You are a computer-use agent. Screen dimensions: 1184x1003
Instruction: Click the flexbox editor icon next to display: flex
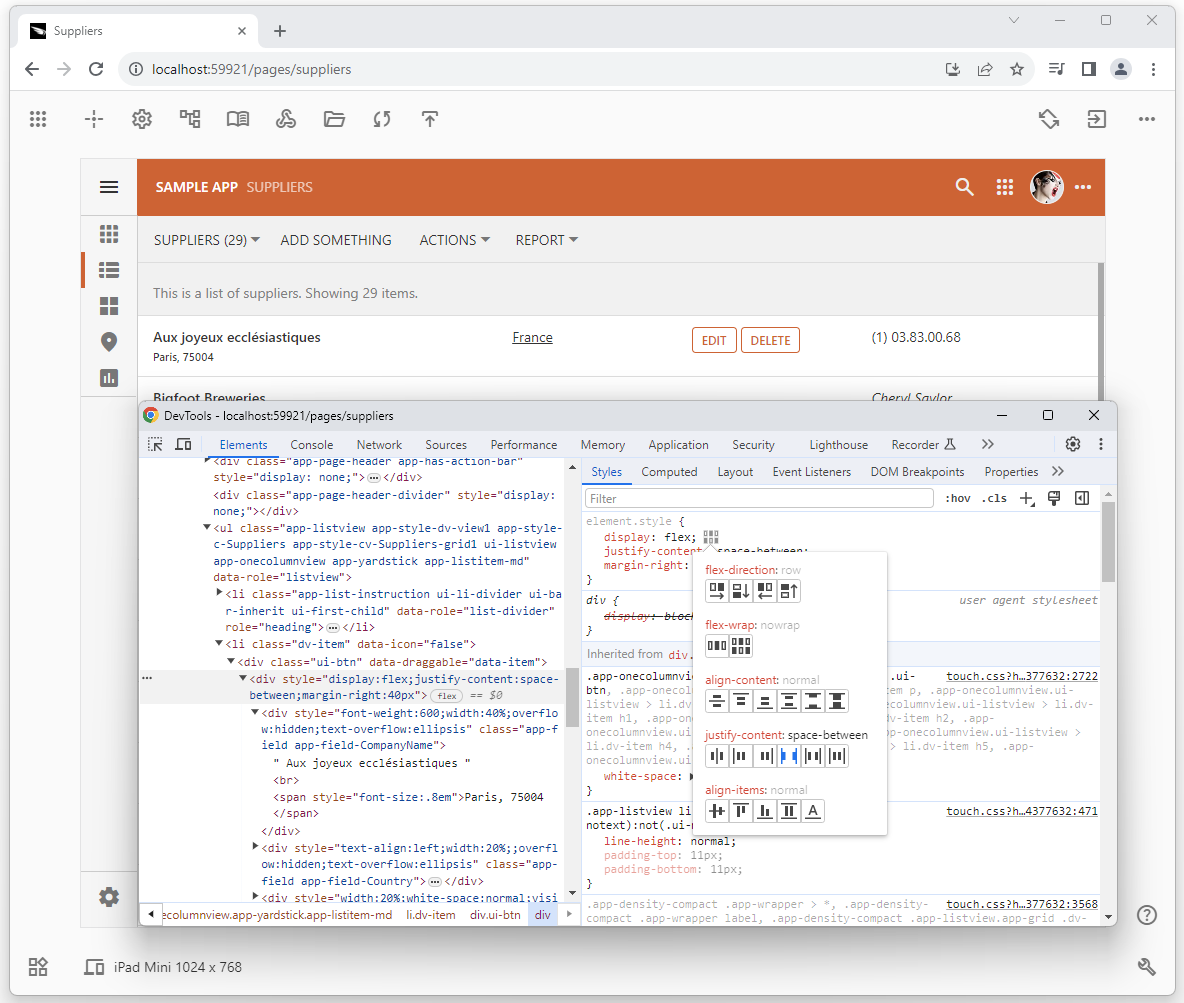(x=711, y=537)
